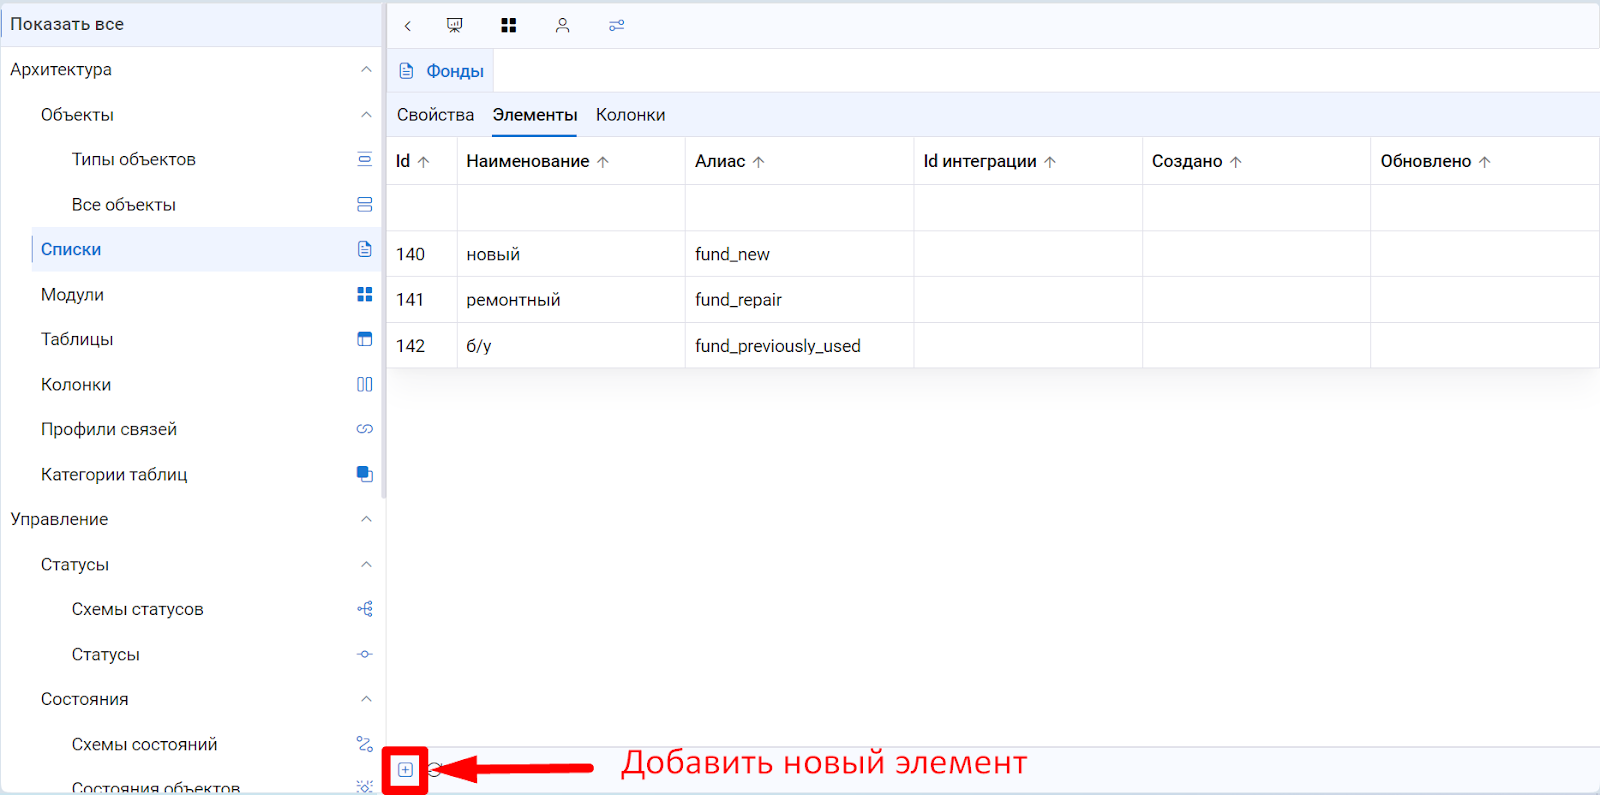Screen dimensions: 1600x795
Task: Click the cell with Id 141
Action: [422, 299]
